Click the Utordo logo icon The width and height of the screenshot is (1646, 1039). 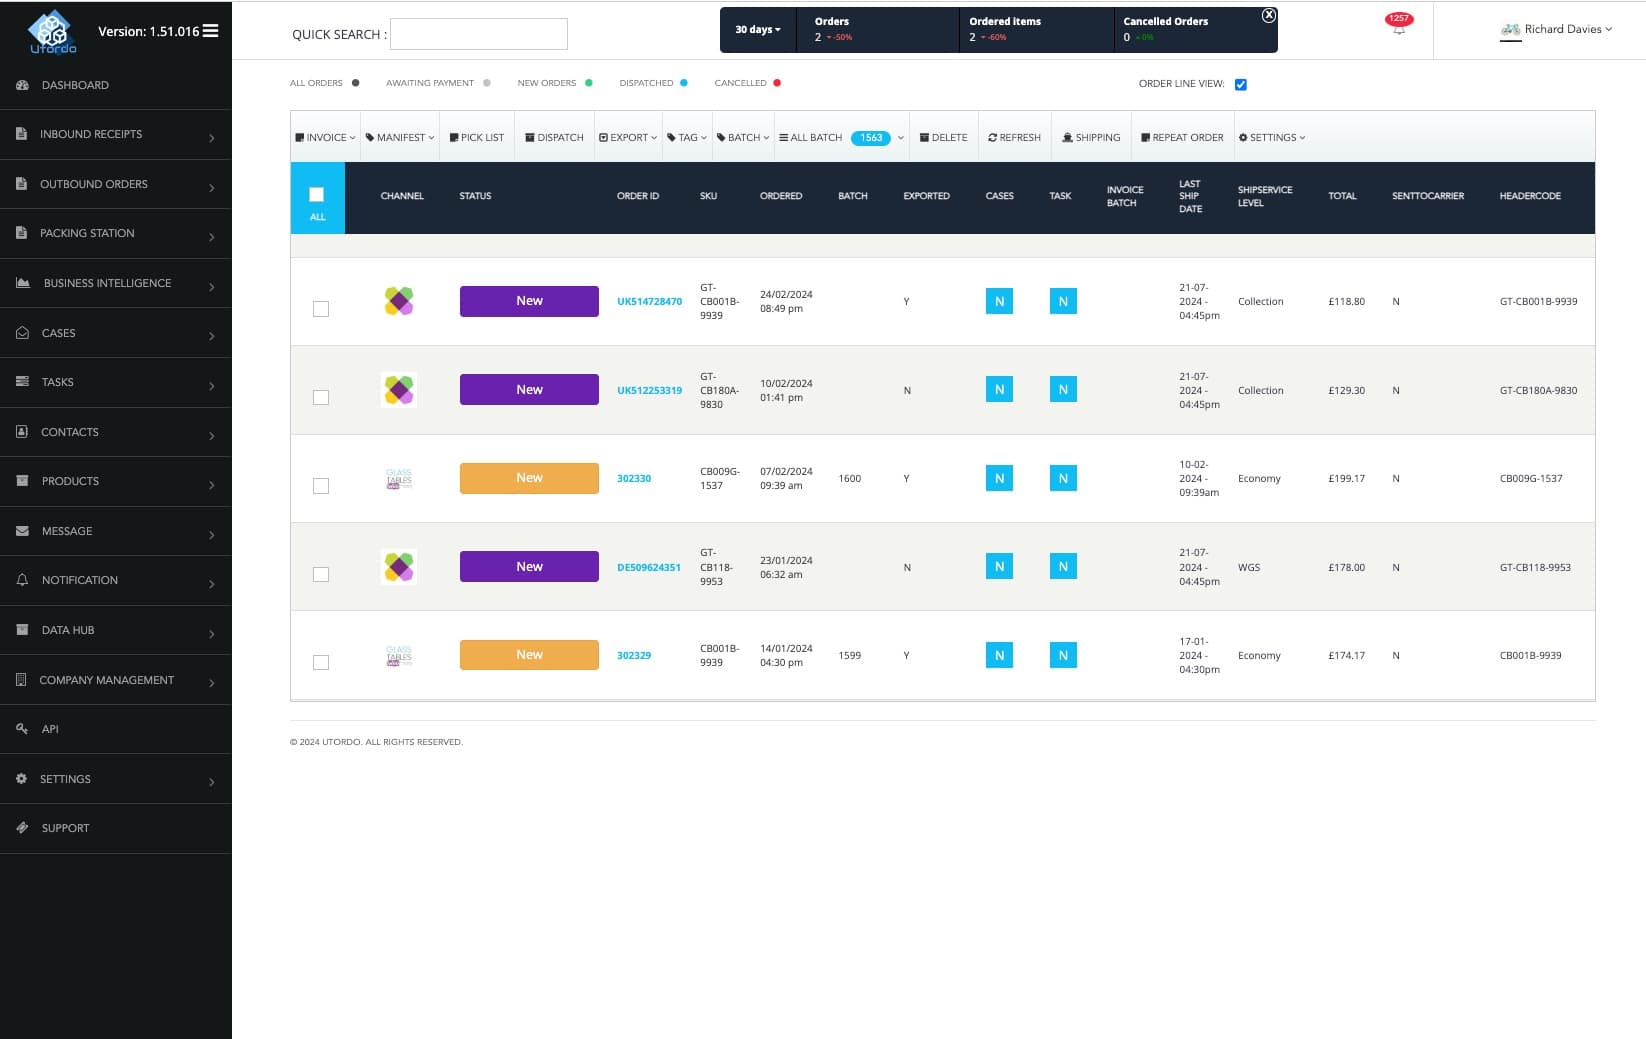(x=53, y=30)
